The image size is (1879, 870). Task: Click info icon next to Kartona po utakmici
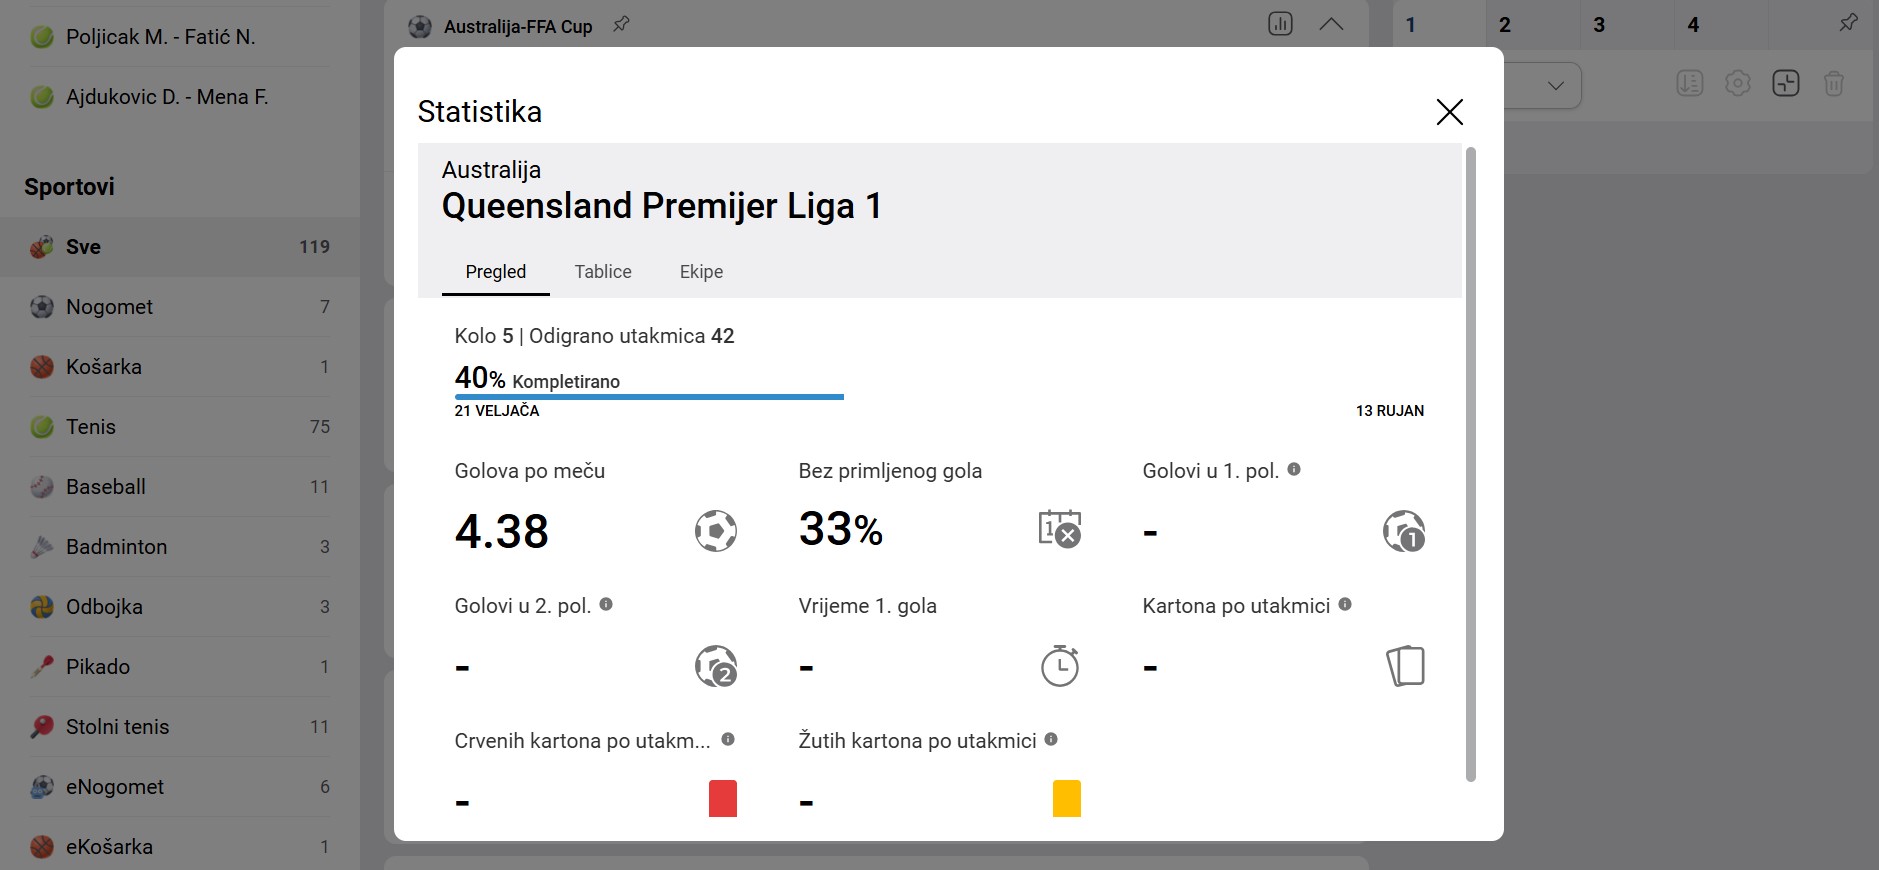click(1345, 604)
